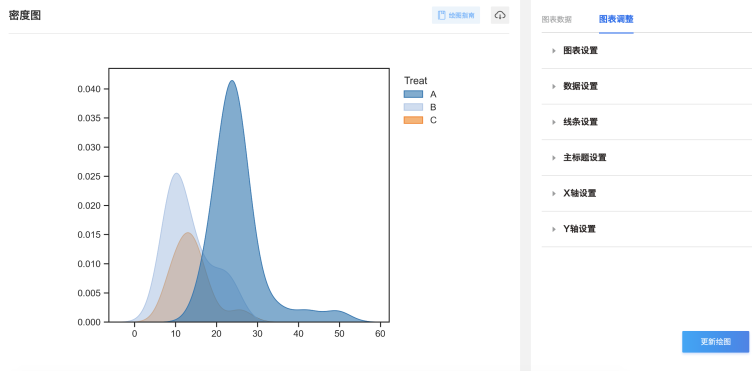Click the cloud download icon

click(500, 15)
